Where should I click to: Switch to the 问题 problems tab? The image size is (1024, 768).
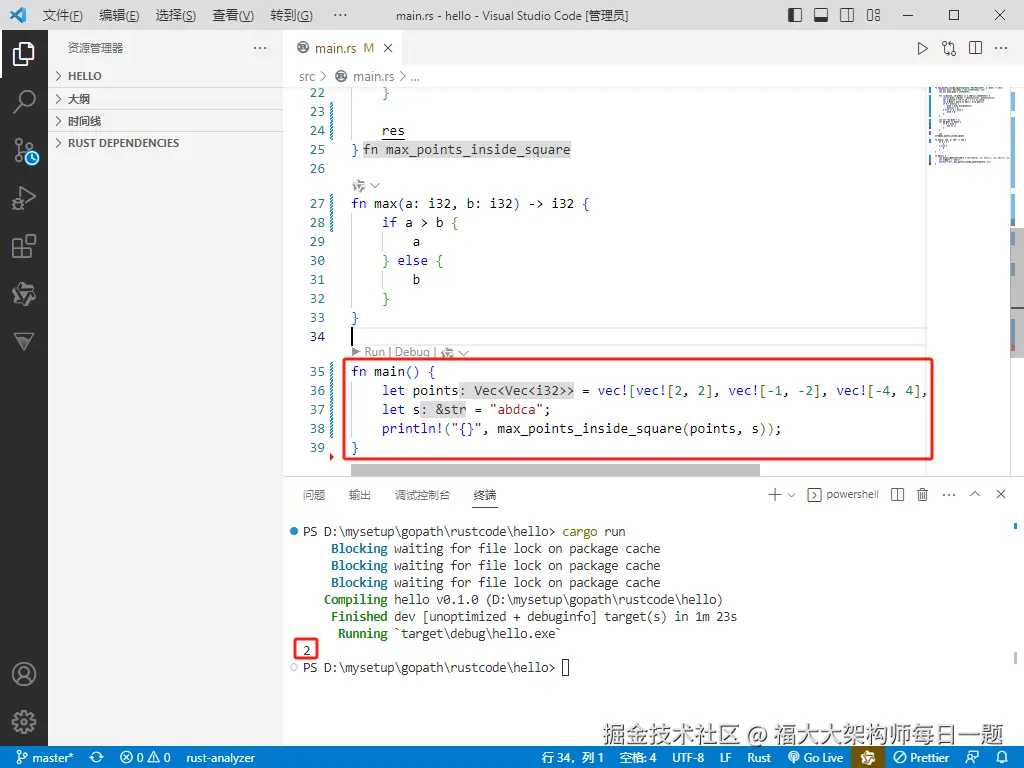(x=314, y=495)
